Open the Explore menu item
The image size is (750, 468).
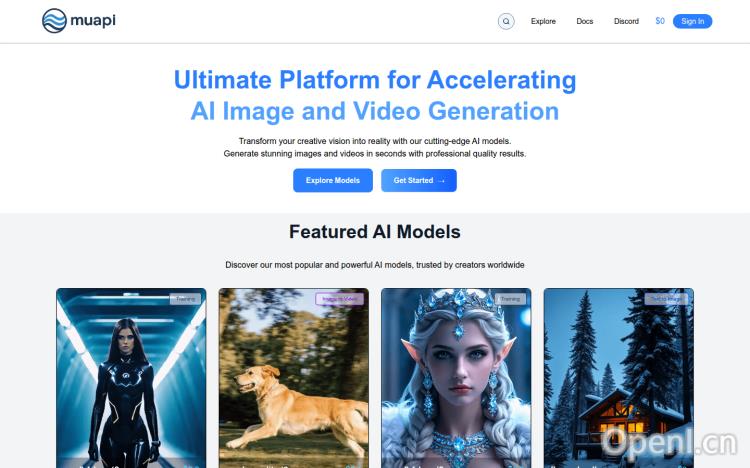click(543, 21)
